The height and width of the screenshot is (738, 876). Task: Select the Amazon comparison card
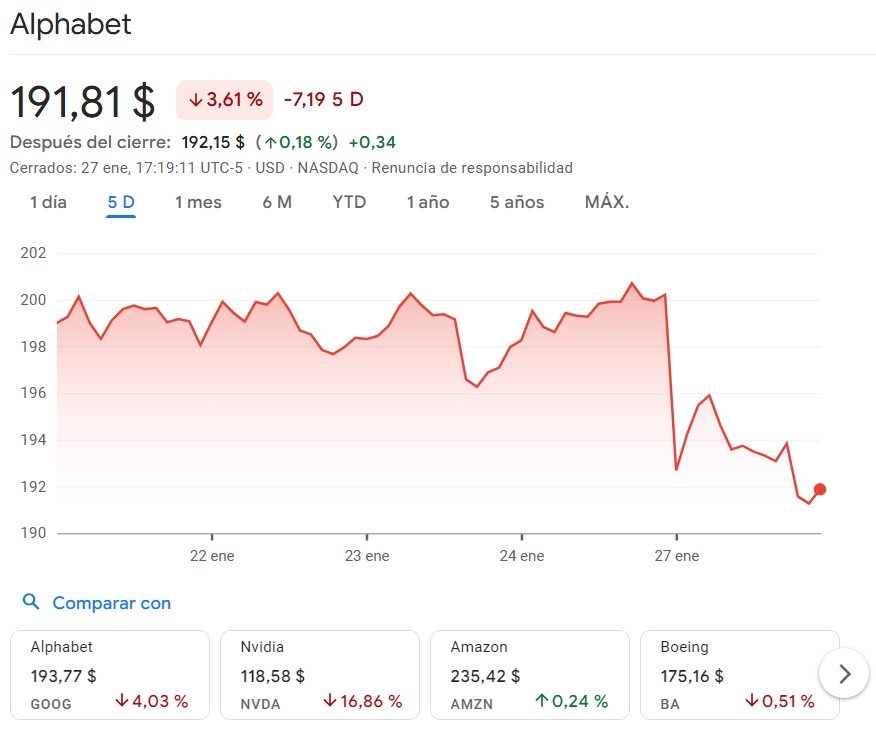pyautogui.click(x=529, y=674)
